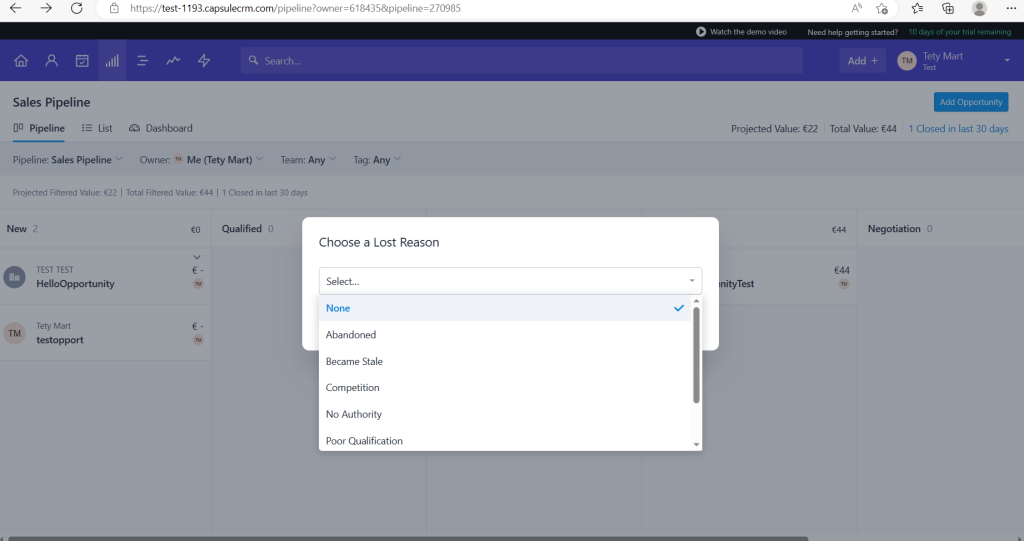Click the Search input field
This screenshot has height=541, width=1024.
(x=521, y=61)
